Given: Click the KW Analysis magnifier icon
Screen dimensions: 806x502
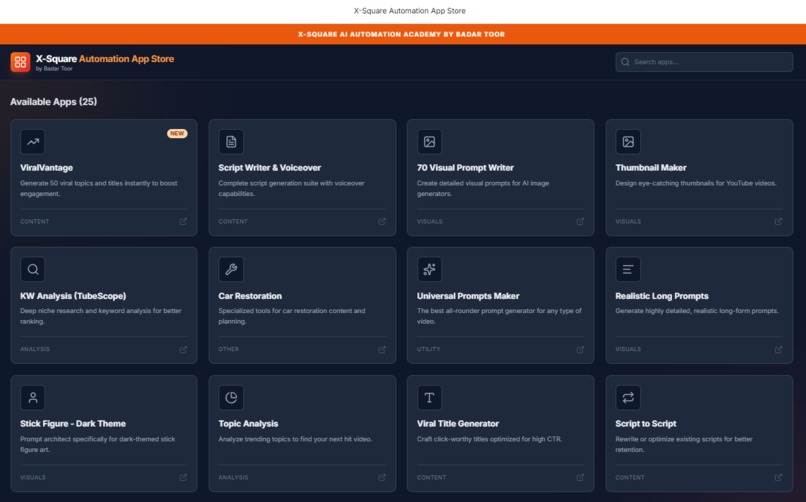Looking at the screenshot, I should [33, 269].
